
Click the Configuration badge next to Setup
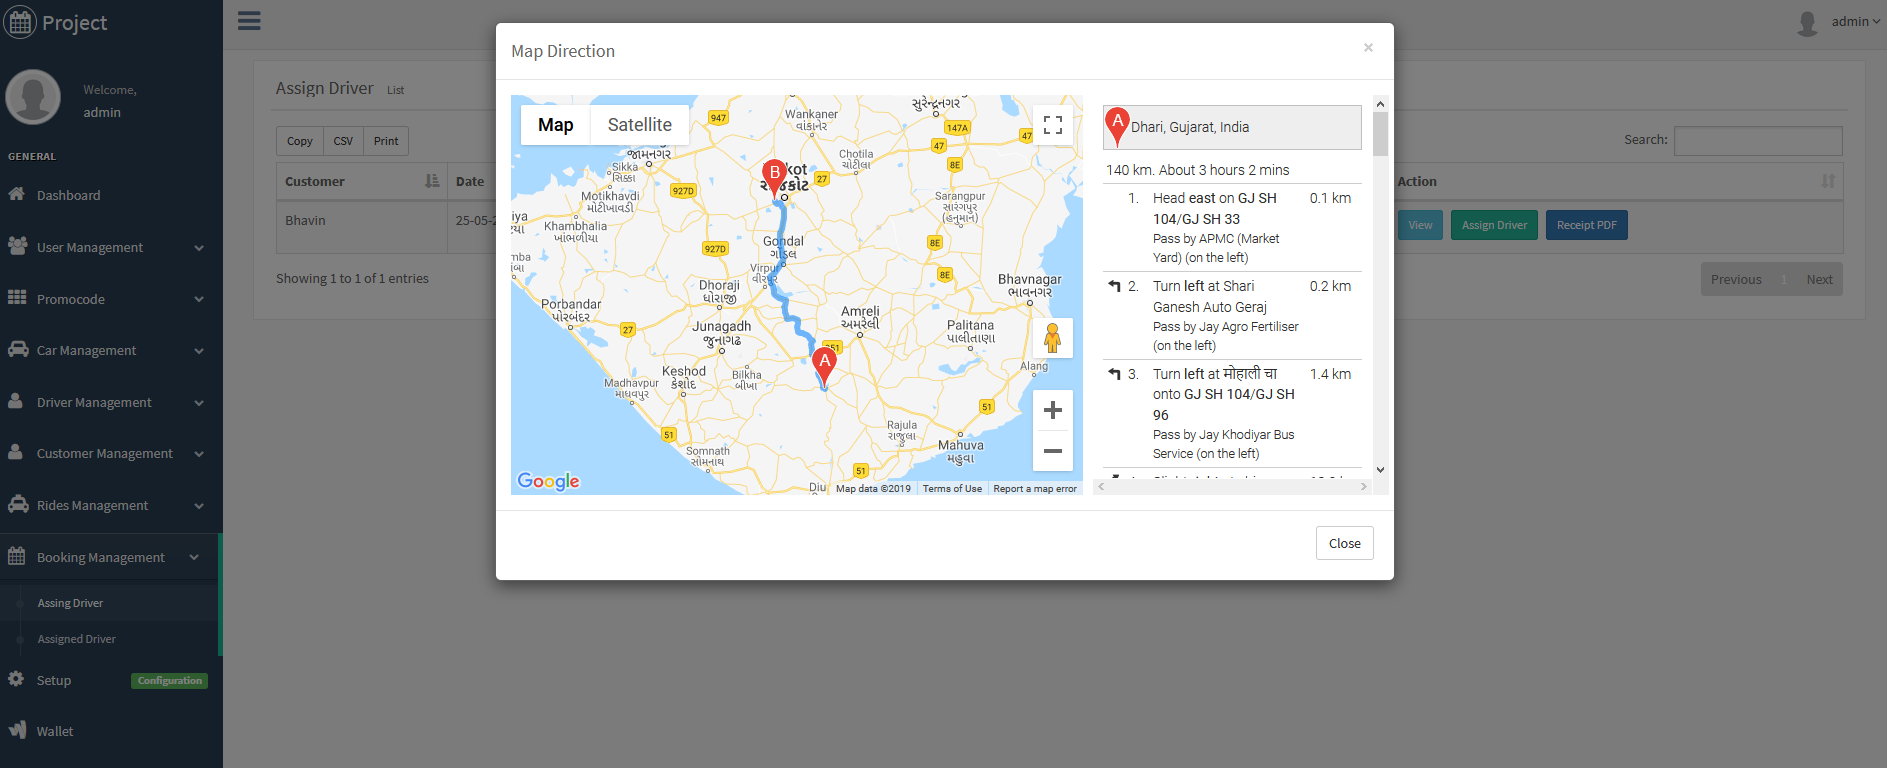[170, 681]
